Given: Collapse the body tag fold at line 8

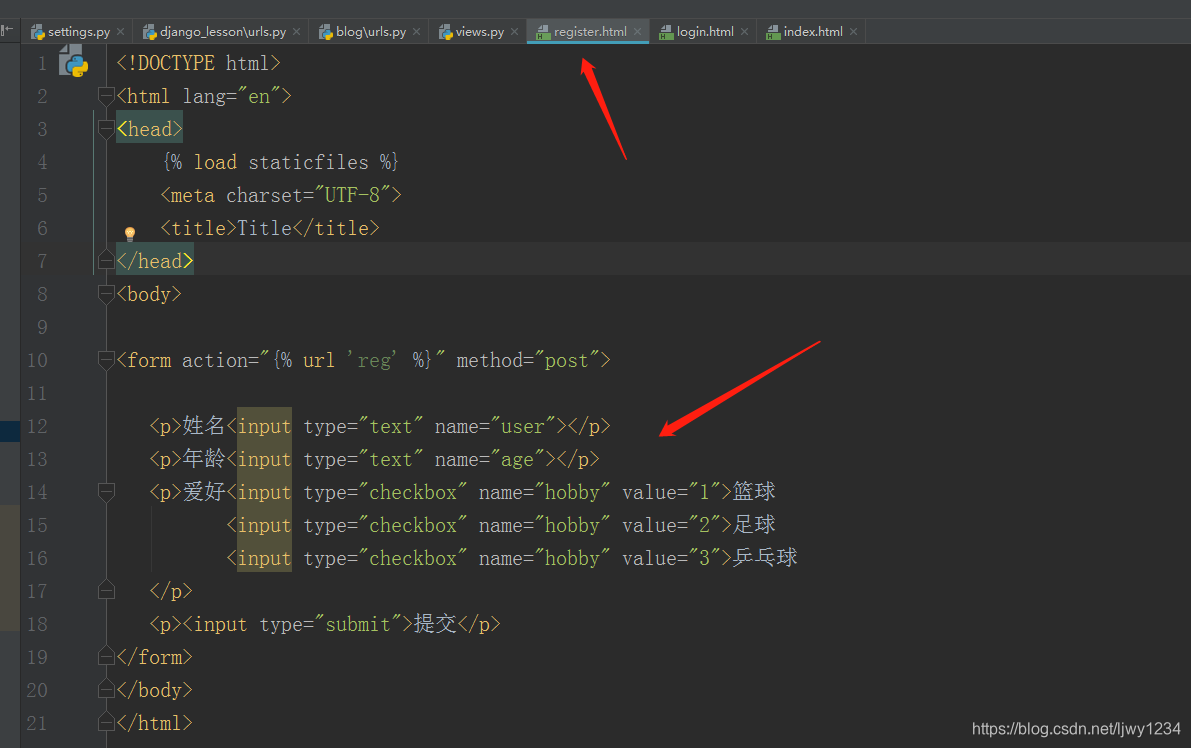Looking at the screenshot, I should [106, 294].
